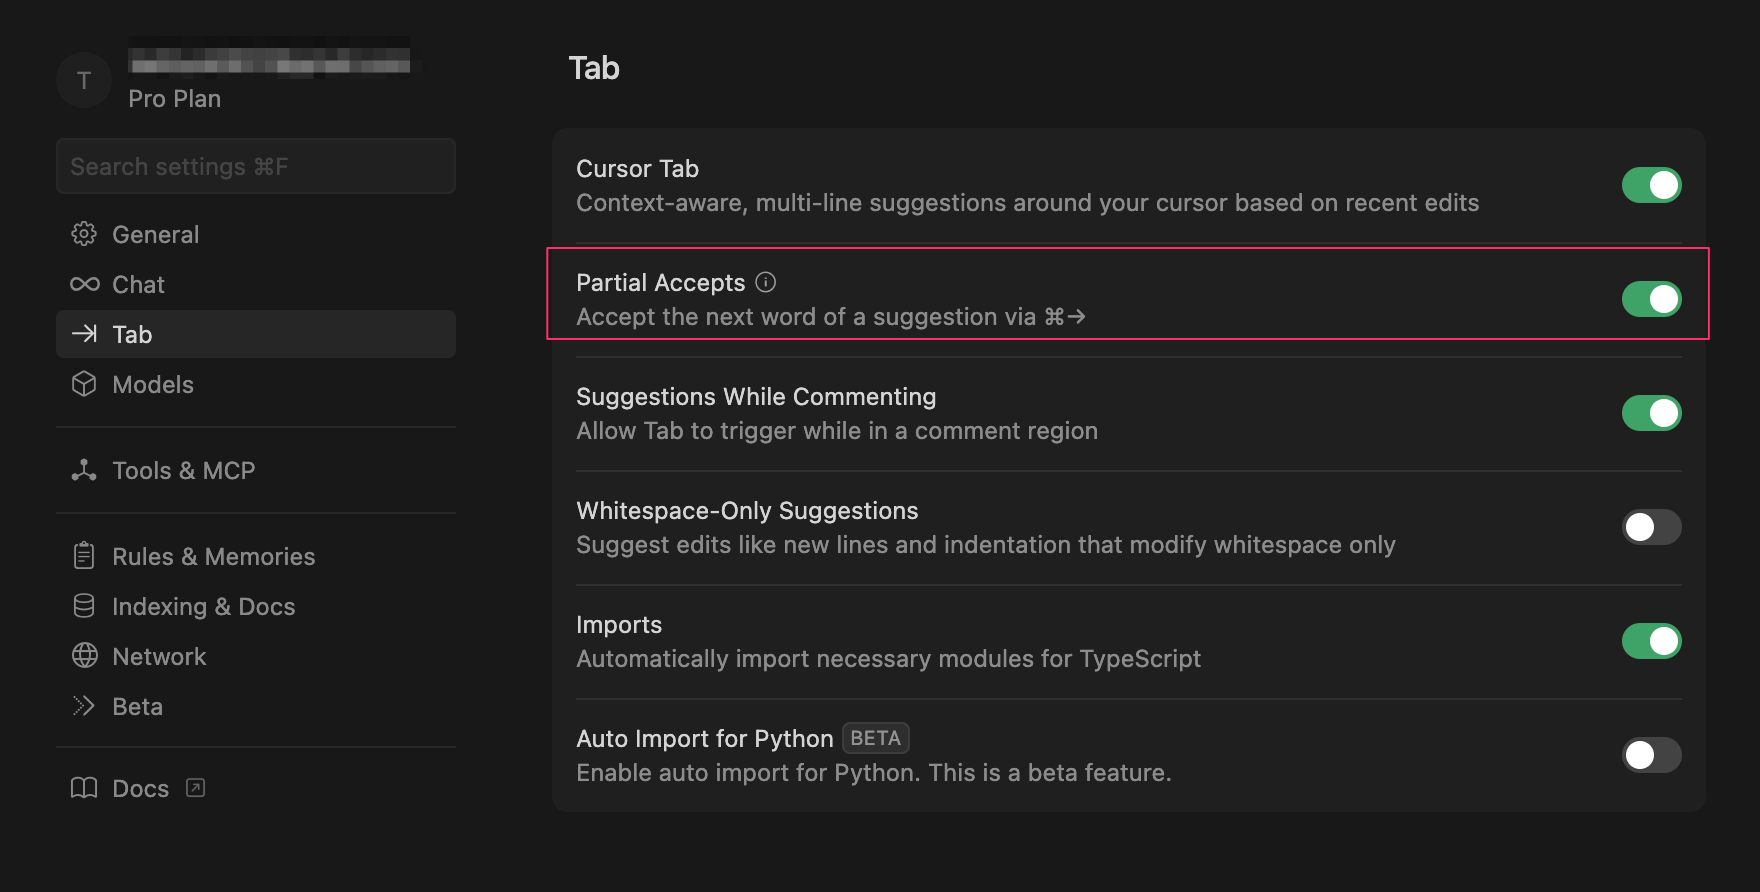Click the Models cube icon
Image resolution: width=1760 pixels, height=892 pixels.
click(84, 384)
